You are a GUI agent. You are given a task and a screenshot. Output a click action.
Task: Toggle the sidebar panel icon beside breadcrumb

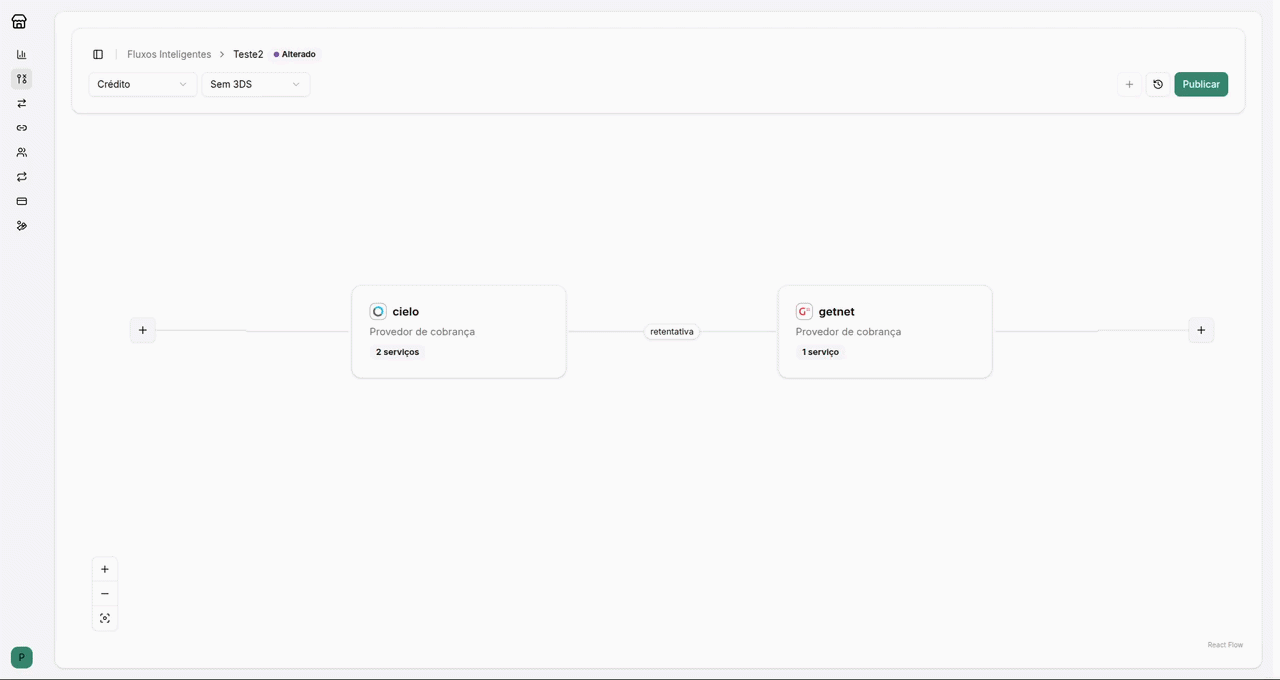(x=98, y=55)
